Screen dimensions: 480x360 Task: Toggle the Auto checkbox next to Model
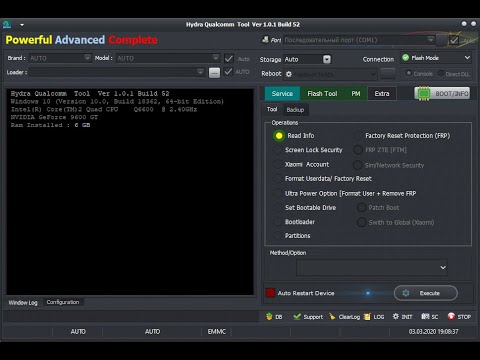coord(229,59)
